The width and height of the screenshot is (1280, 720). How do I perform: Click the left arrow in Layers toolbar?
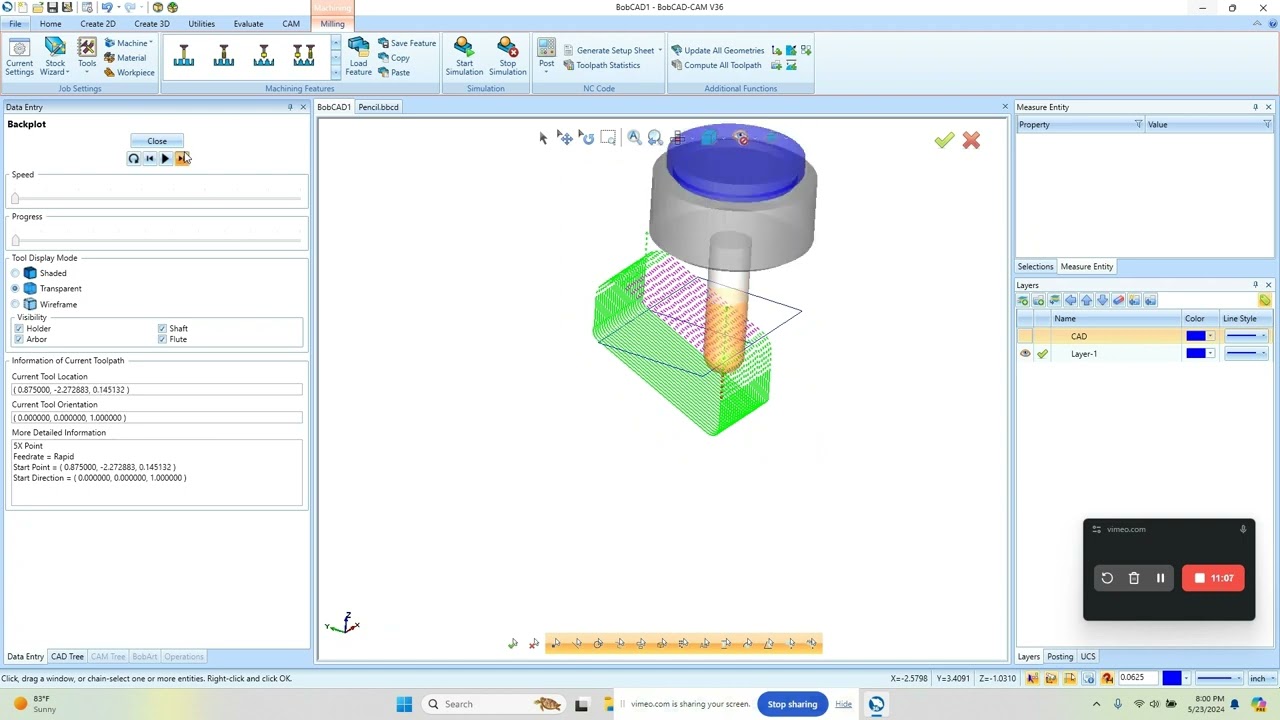pyautogui.click(x=1070, y=300)
